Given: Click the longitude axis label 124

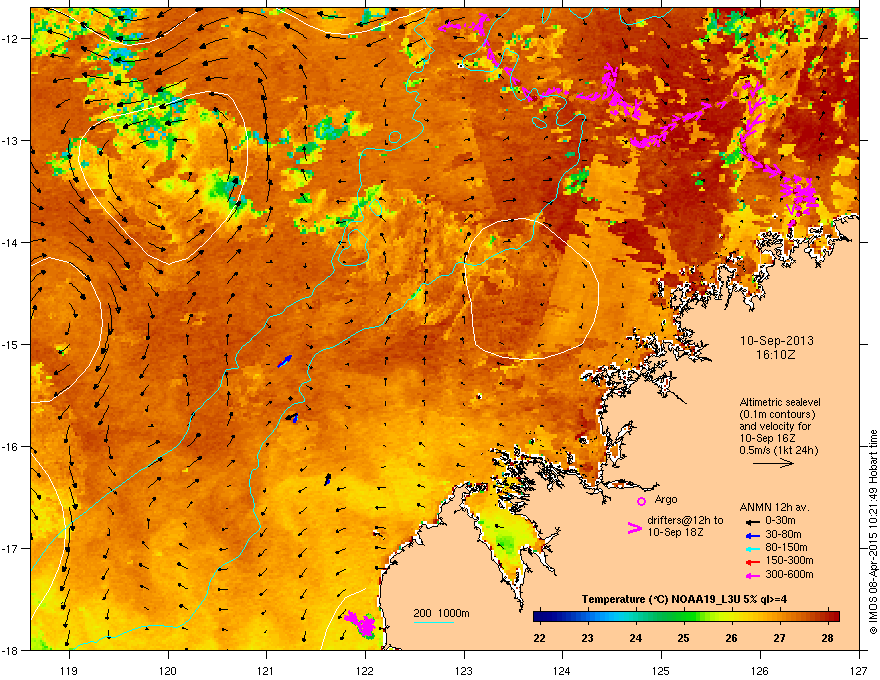Looking at the screenshot, I should point(562,670).
